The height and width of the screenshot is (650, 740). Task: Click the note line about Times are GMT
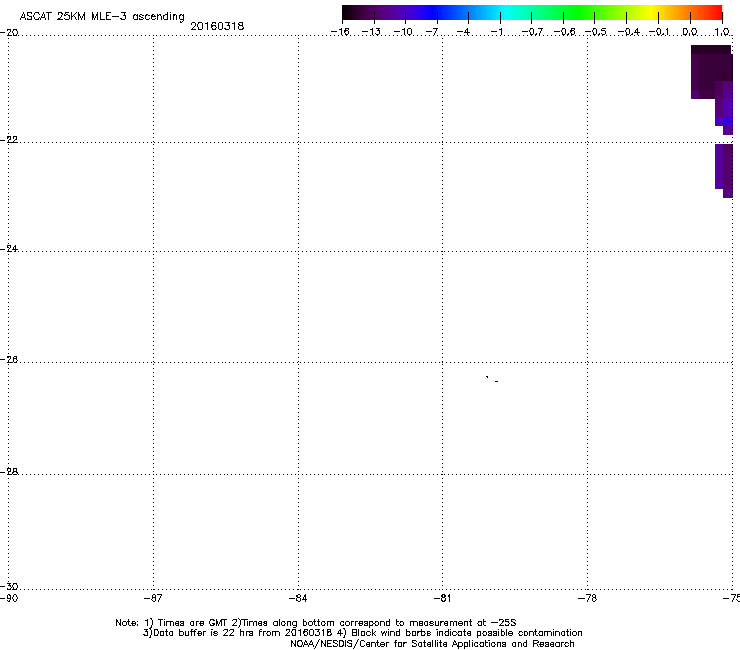(316, 623)
